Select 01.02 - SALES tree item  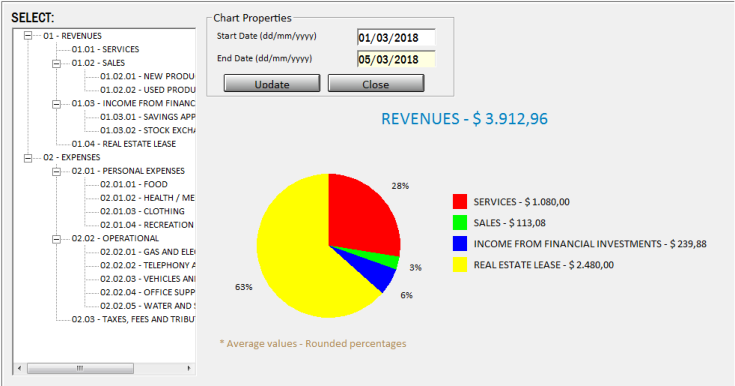[x=98, y=63]
